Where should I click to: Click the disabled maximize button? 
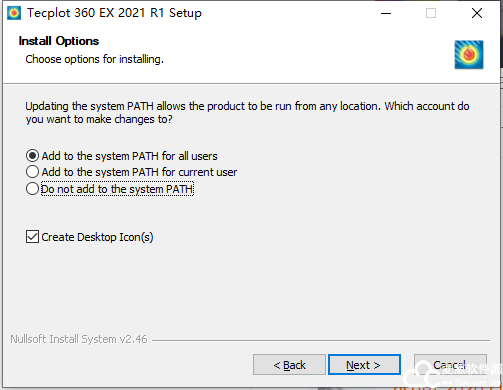pyautogui.click(x=431, y=13)
